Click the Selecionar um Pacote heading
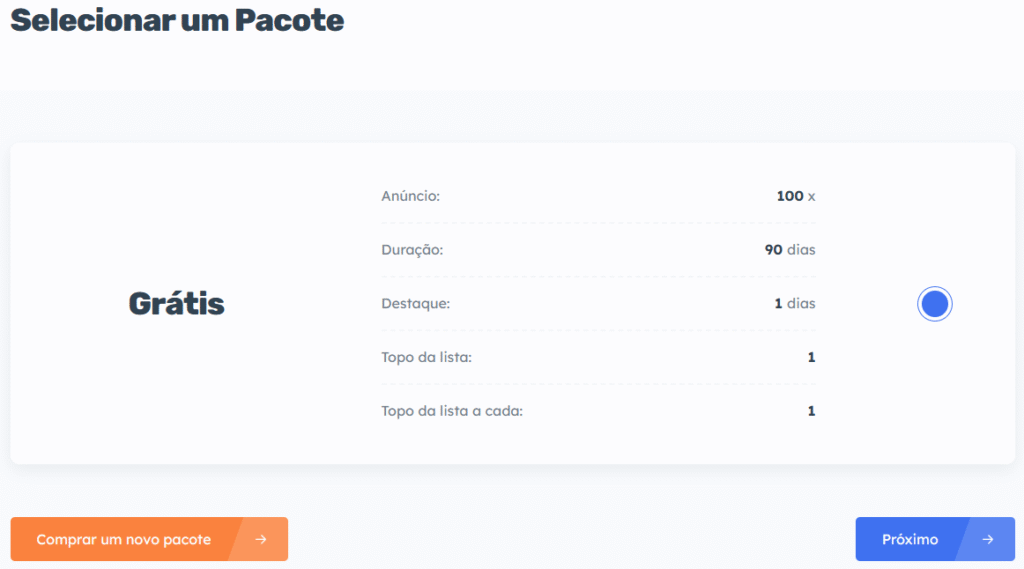1024x569 pixels. coord(177,20)
